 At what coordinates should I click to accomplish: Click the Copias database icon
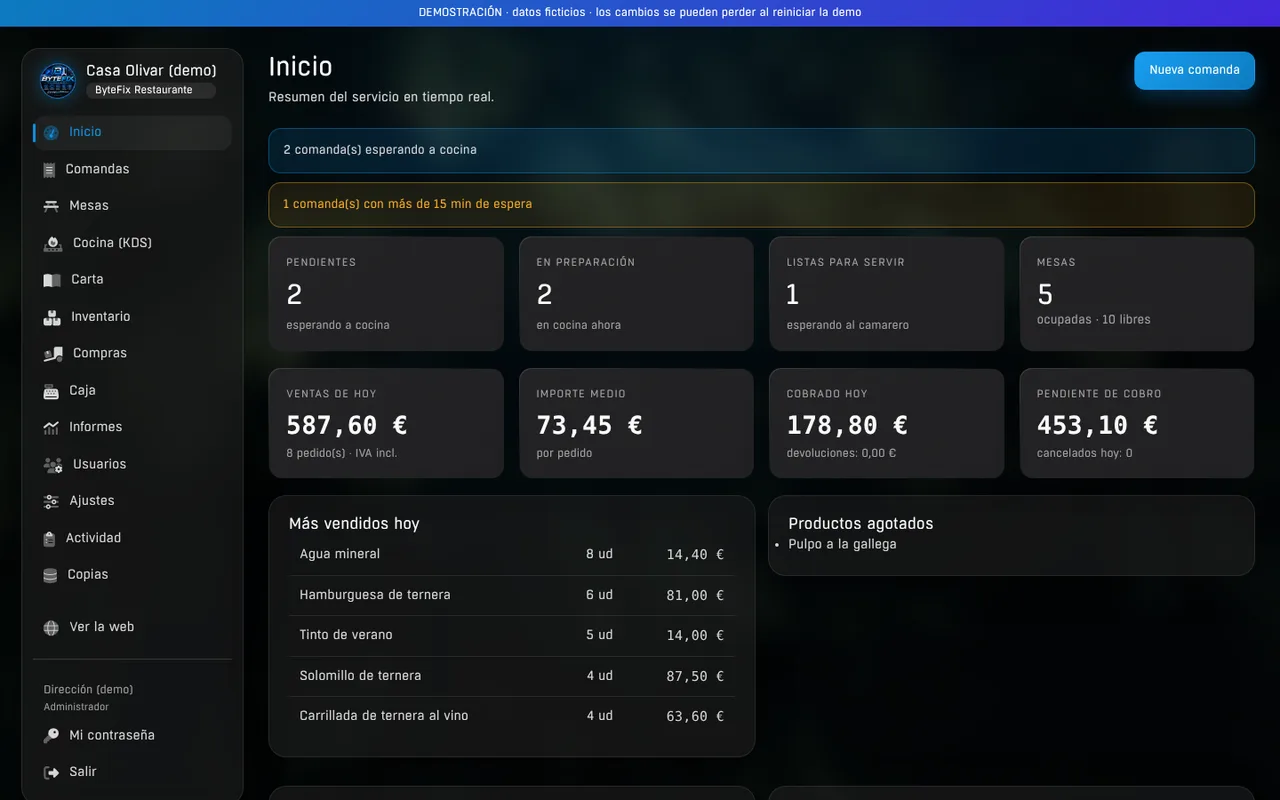[x=50, y=576]
